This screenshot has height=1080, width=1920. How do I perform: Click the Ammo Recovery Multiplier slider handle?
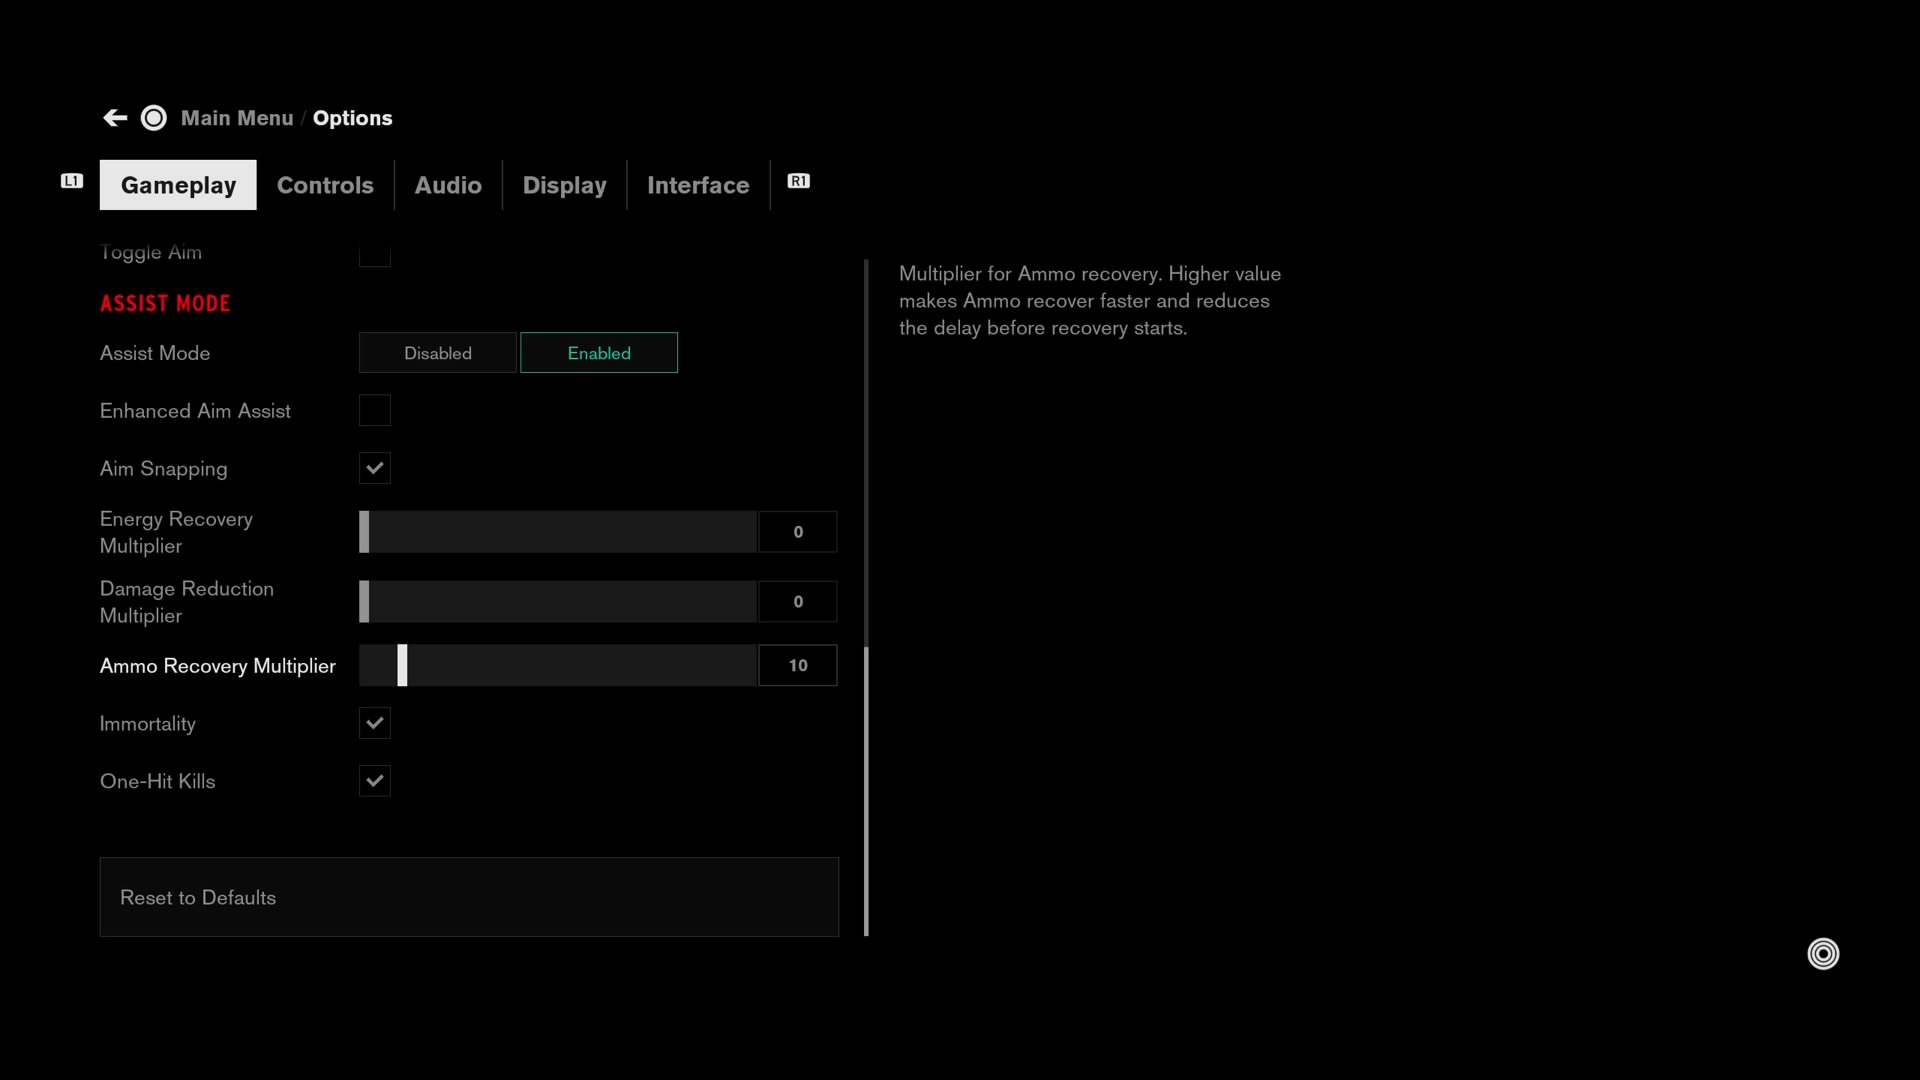click(402, 666)
